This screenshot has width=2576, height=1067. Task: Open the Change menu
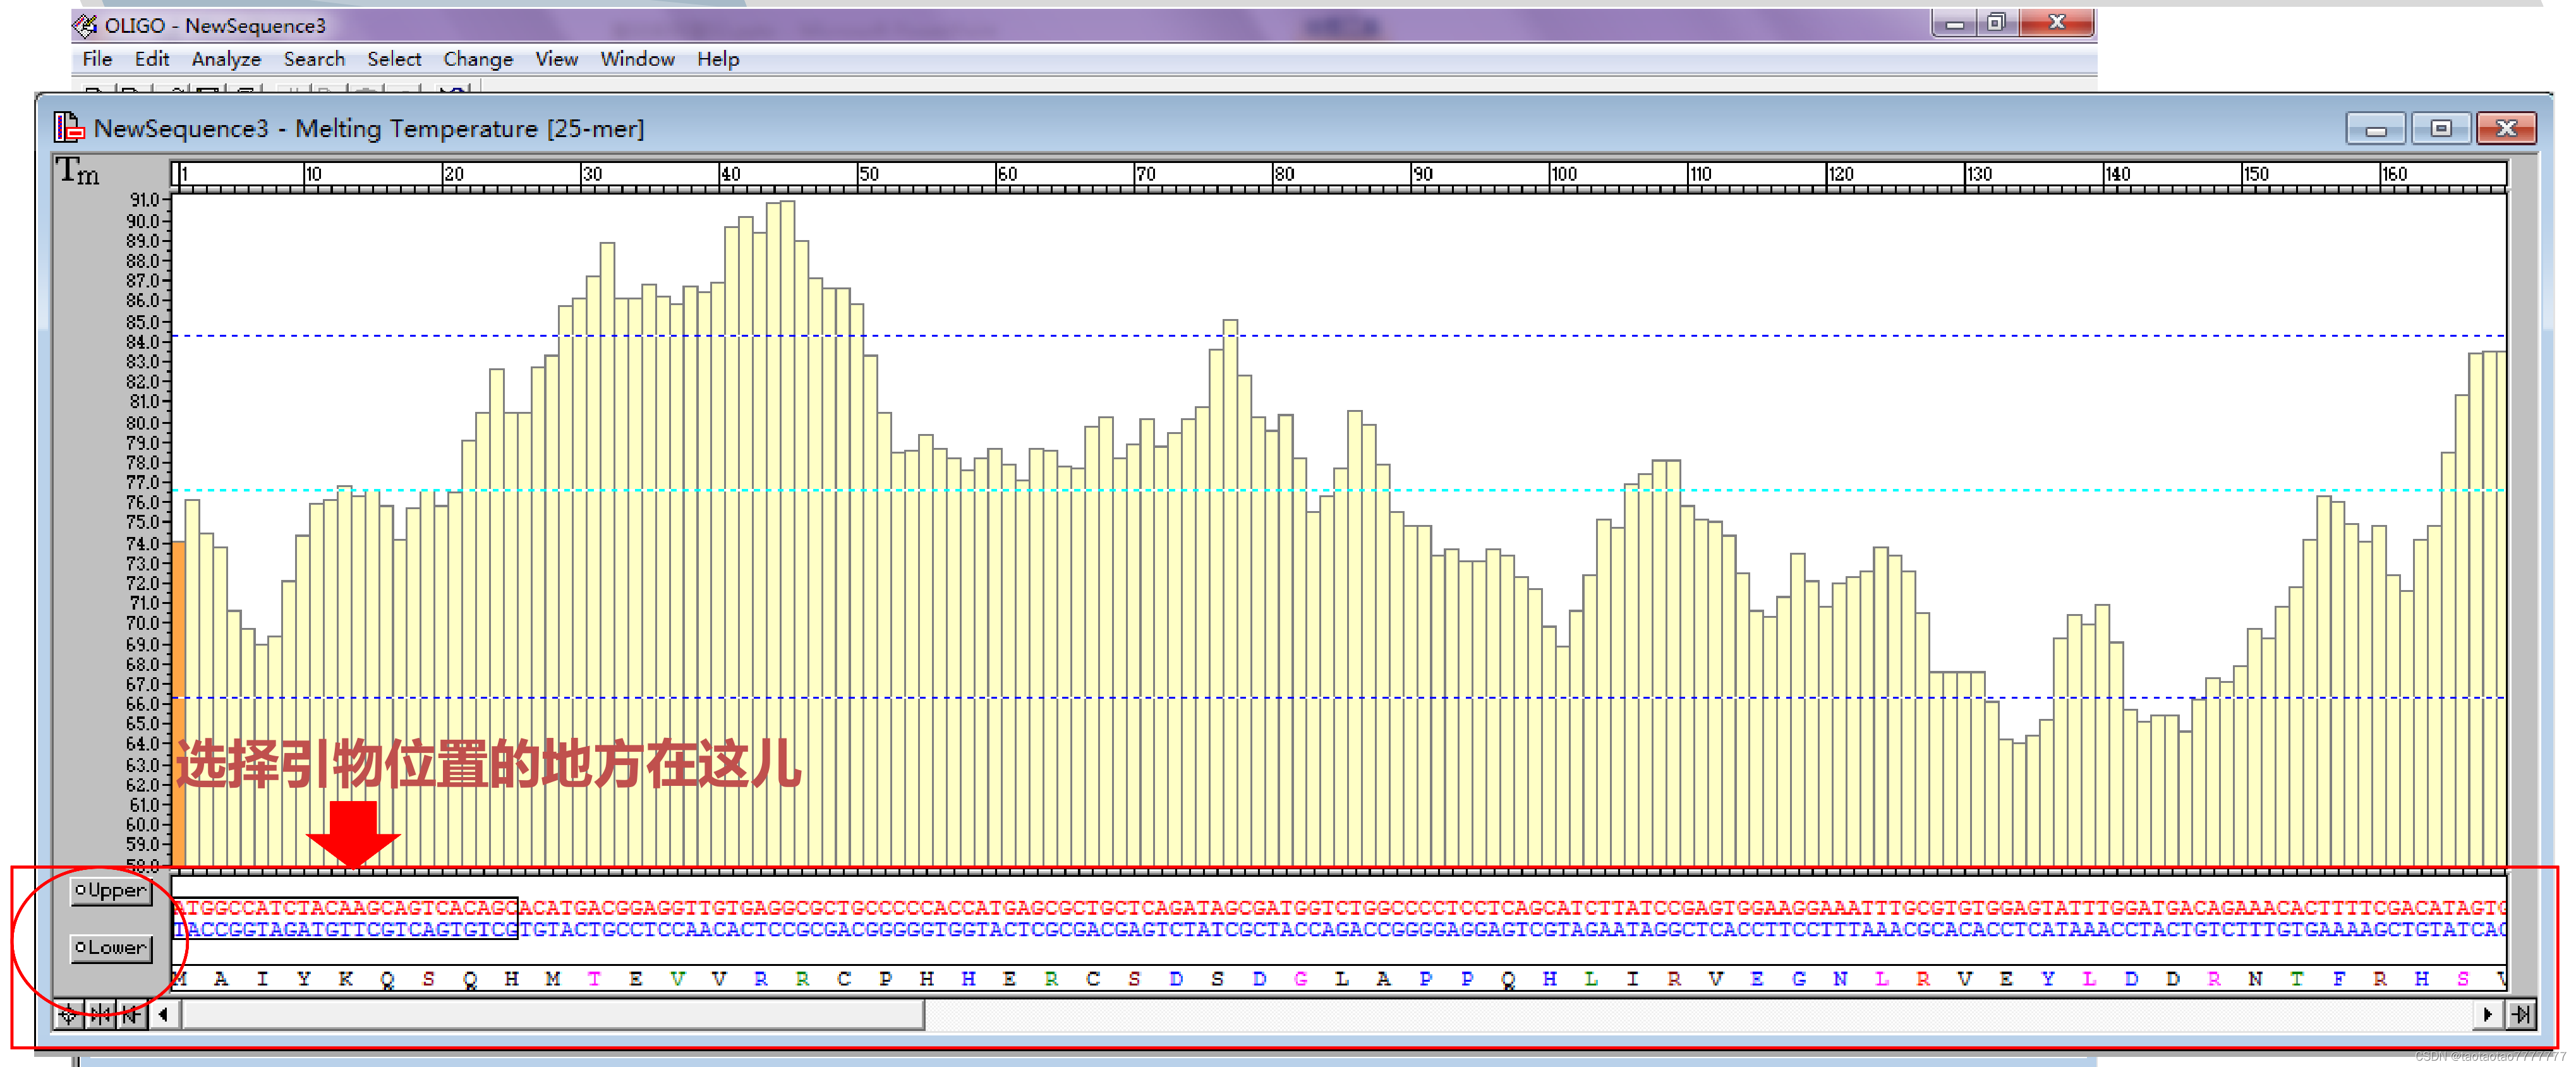pyautogui.click(x=478, y=59)
